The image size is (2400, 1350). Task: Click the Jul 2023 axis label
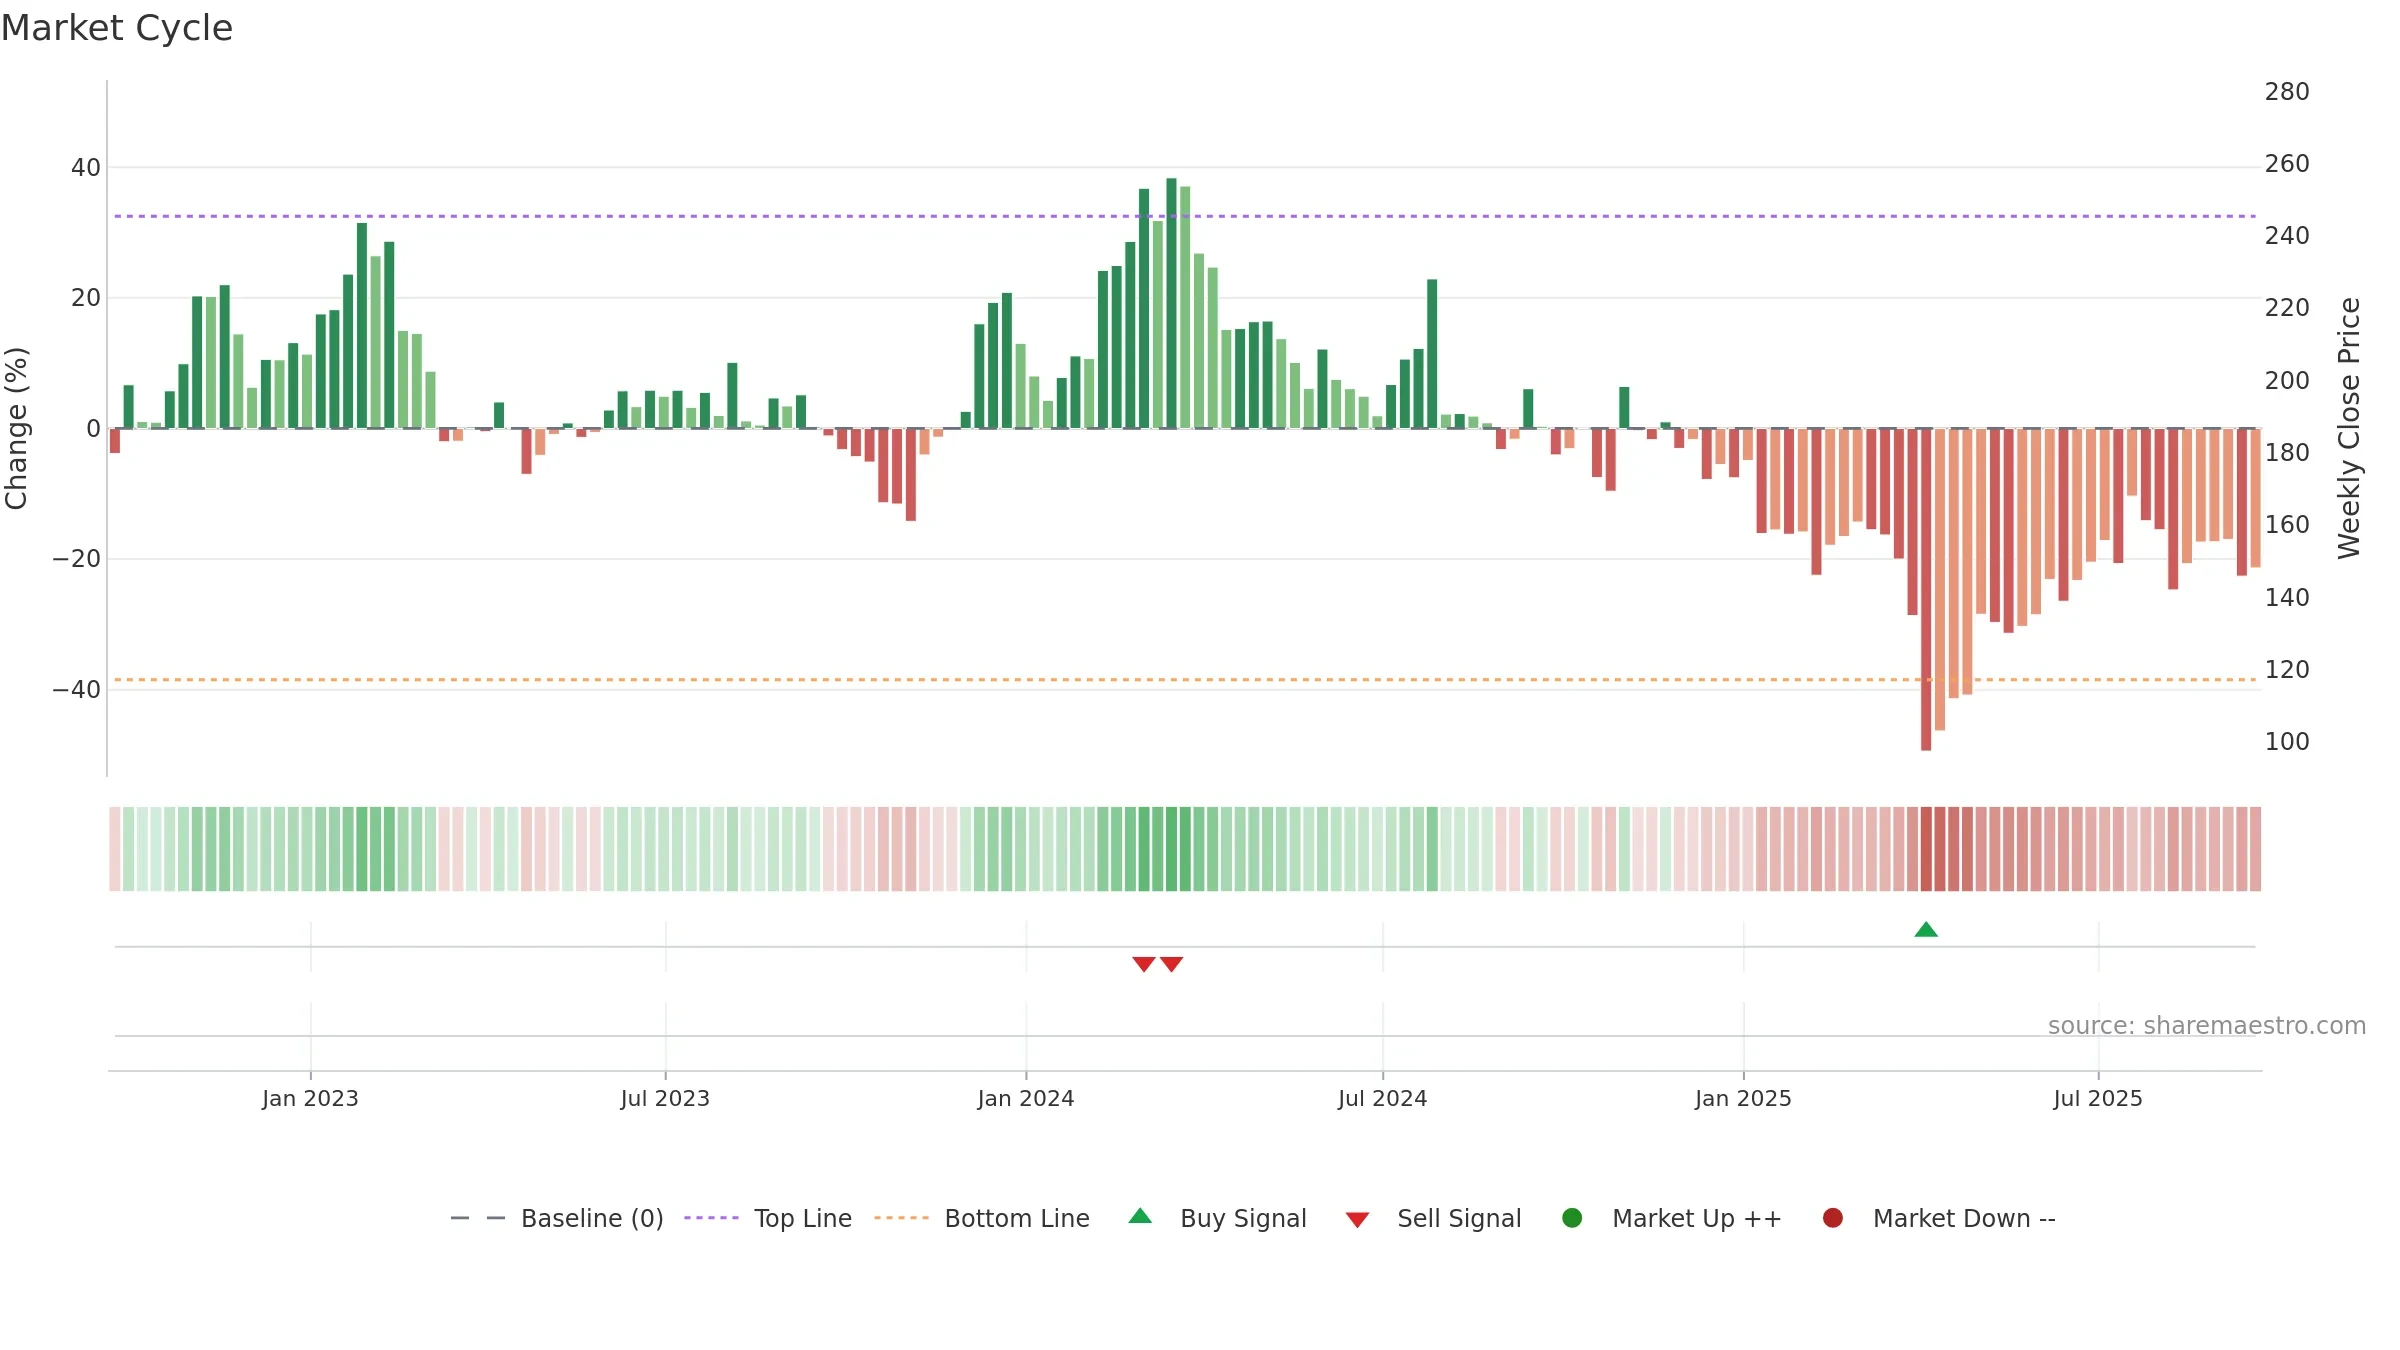coord(665,1098)
